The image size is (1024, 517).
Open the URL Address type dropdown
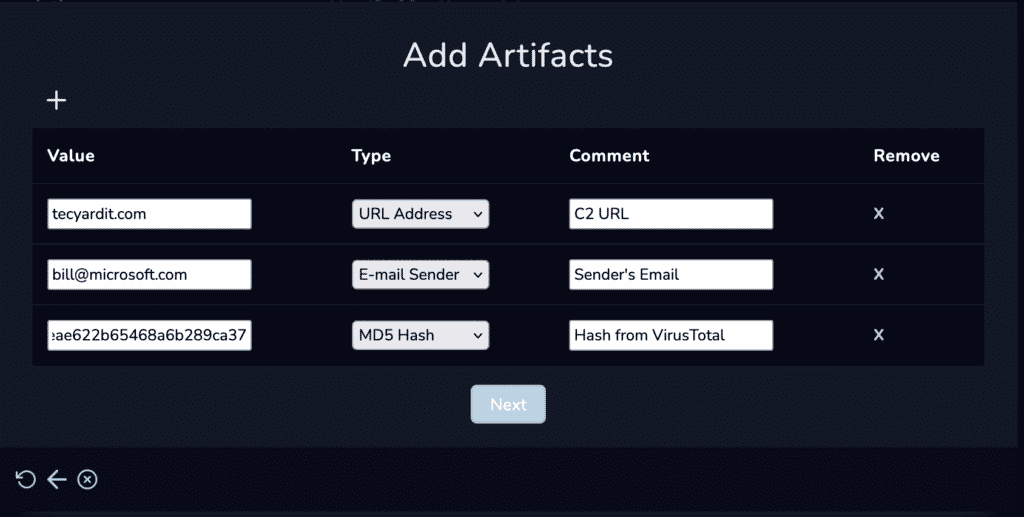[x=421, y=214]
